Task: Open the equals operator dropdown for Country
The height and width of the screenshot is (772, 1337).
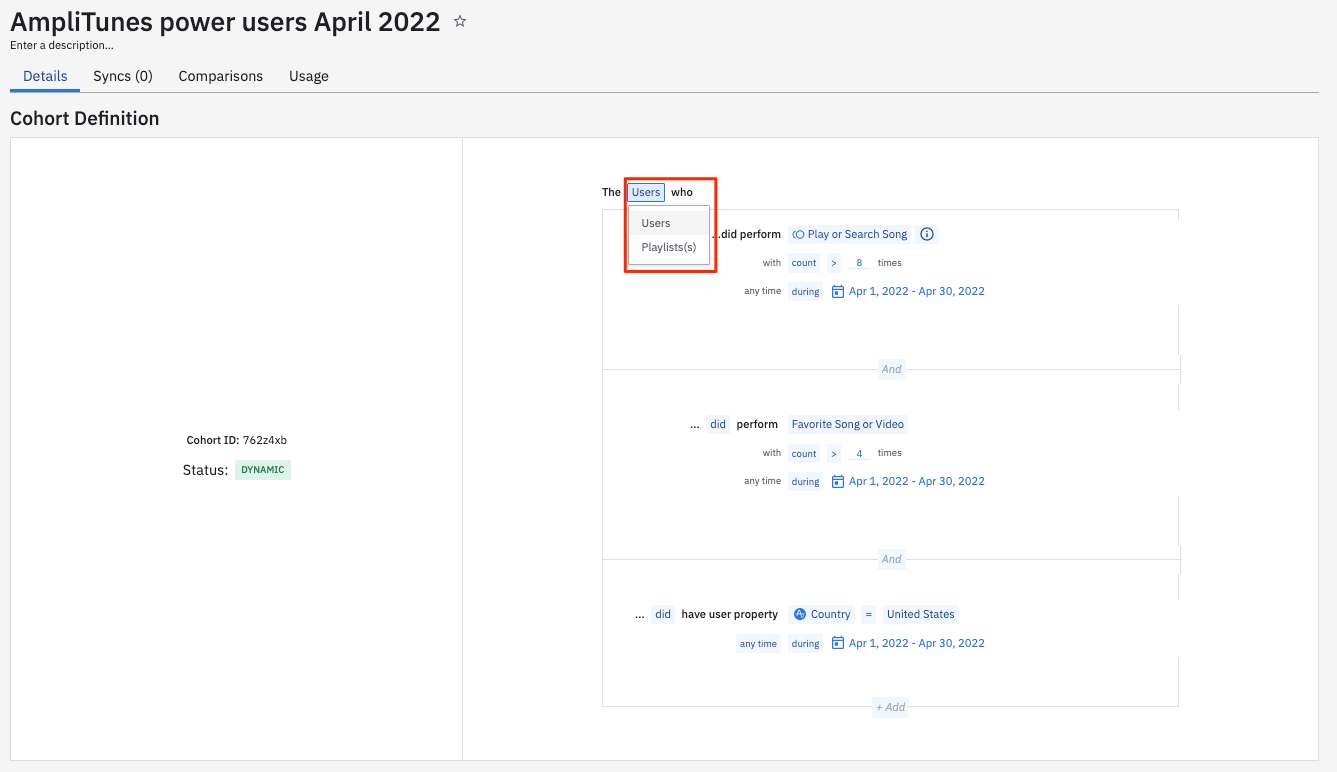Action: coord(869,614)
